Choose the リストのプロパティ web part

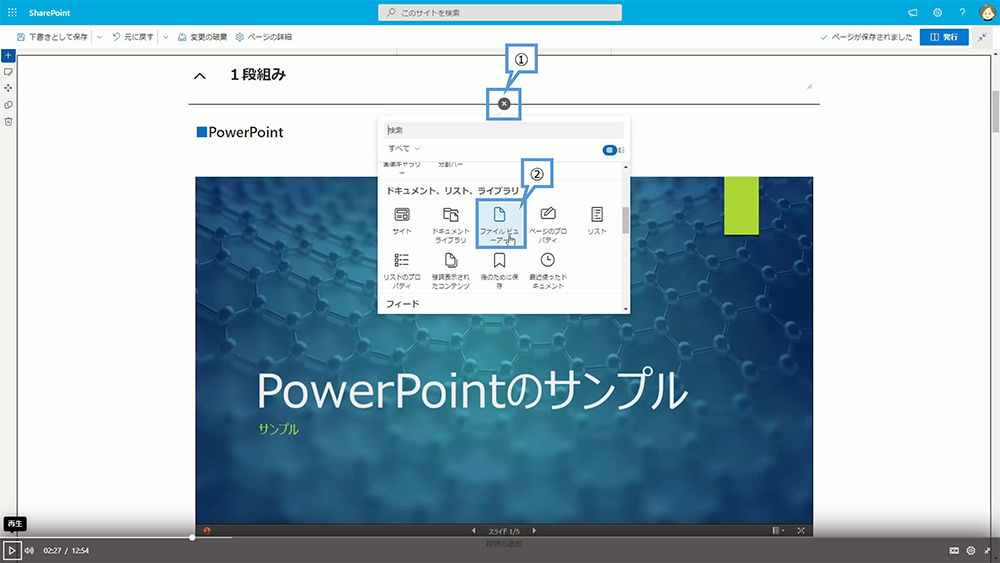coord(402,271)
